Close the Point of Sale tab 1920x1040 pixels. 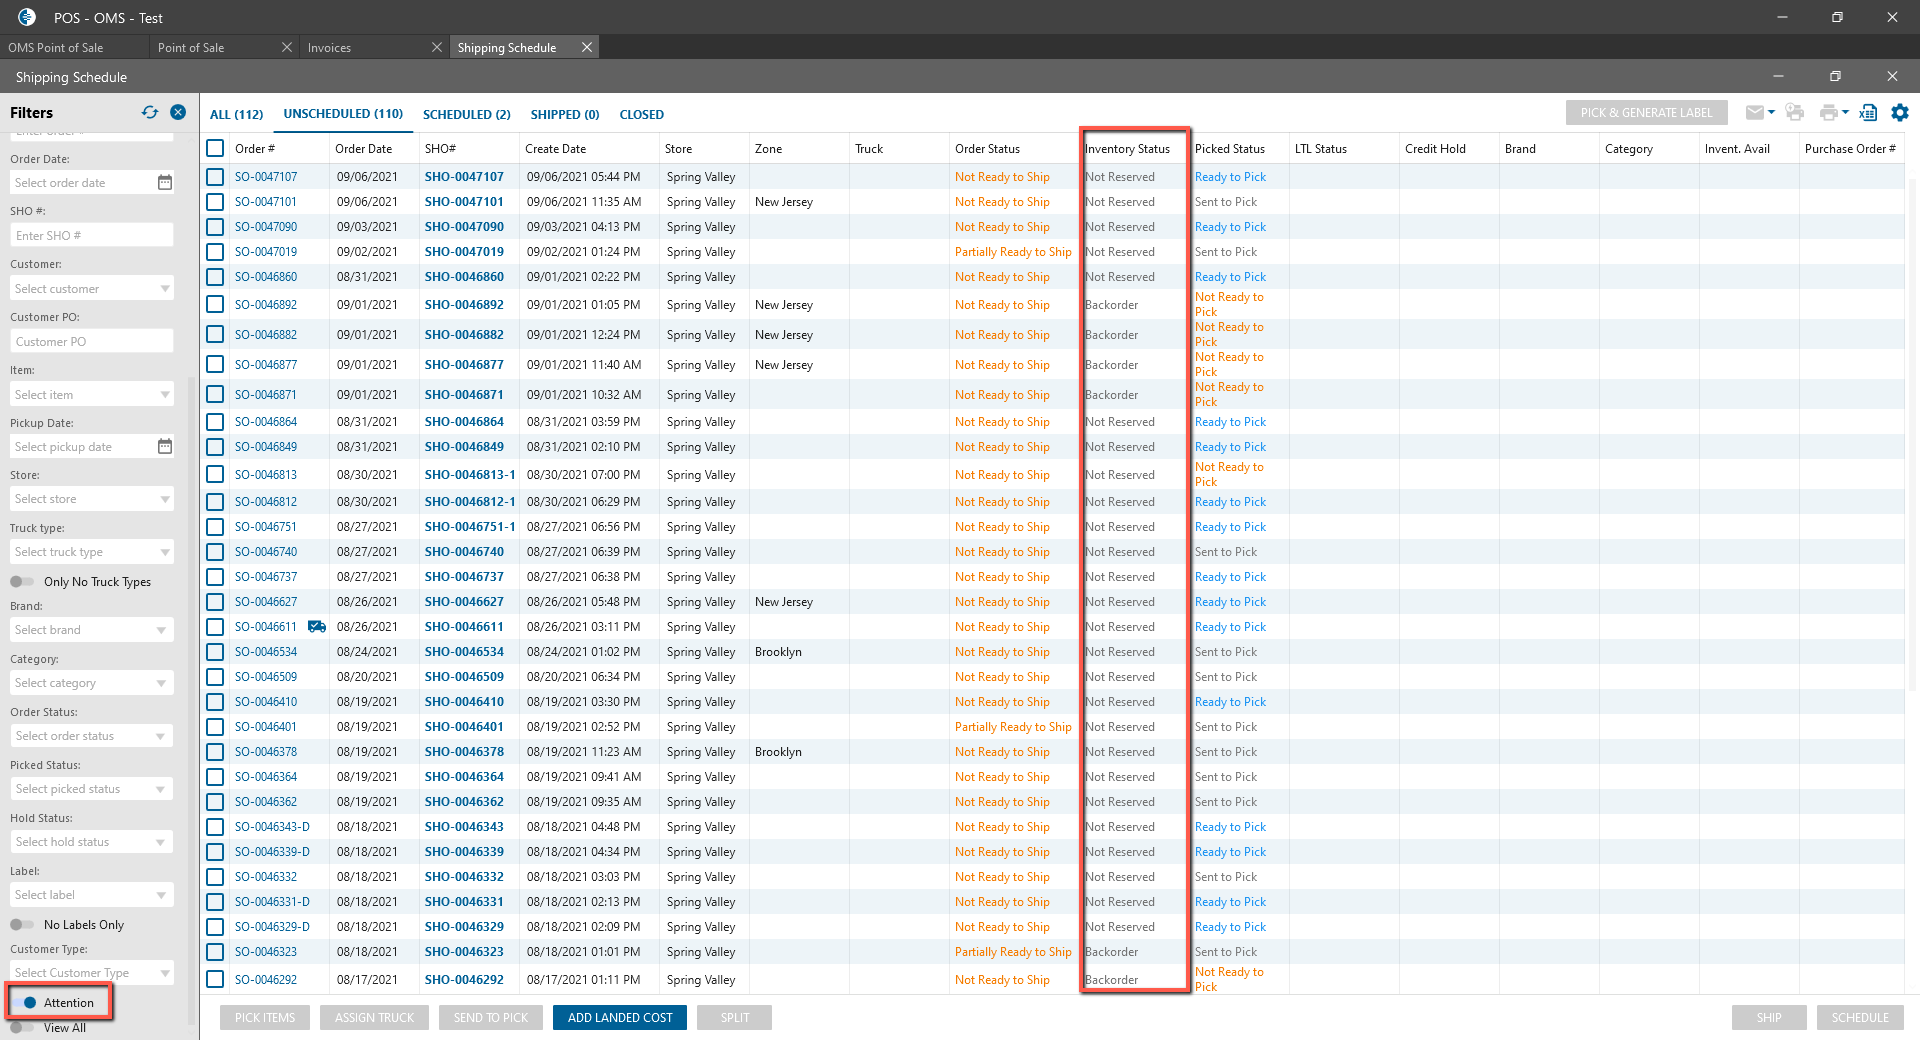click(x=287, y=47)
